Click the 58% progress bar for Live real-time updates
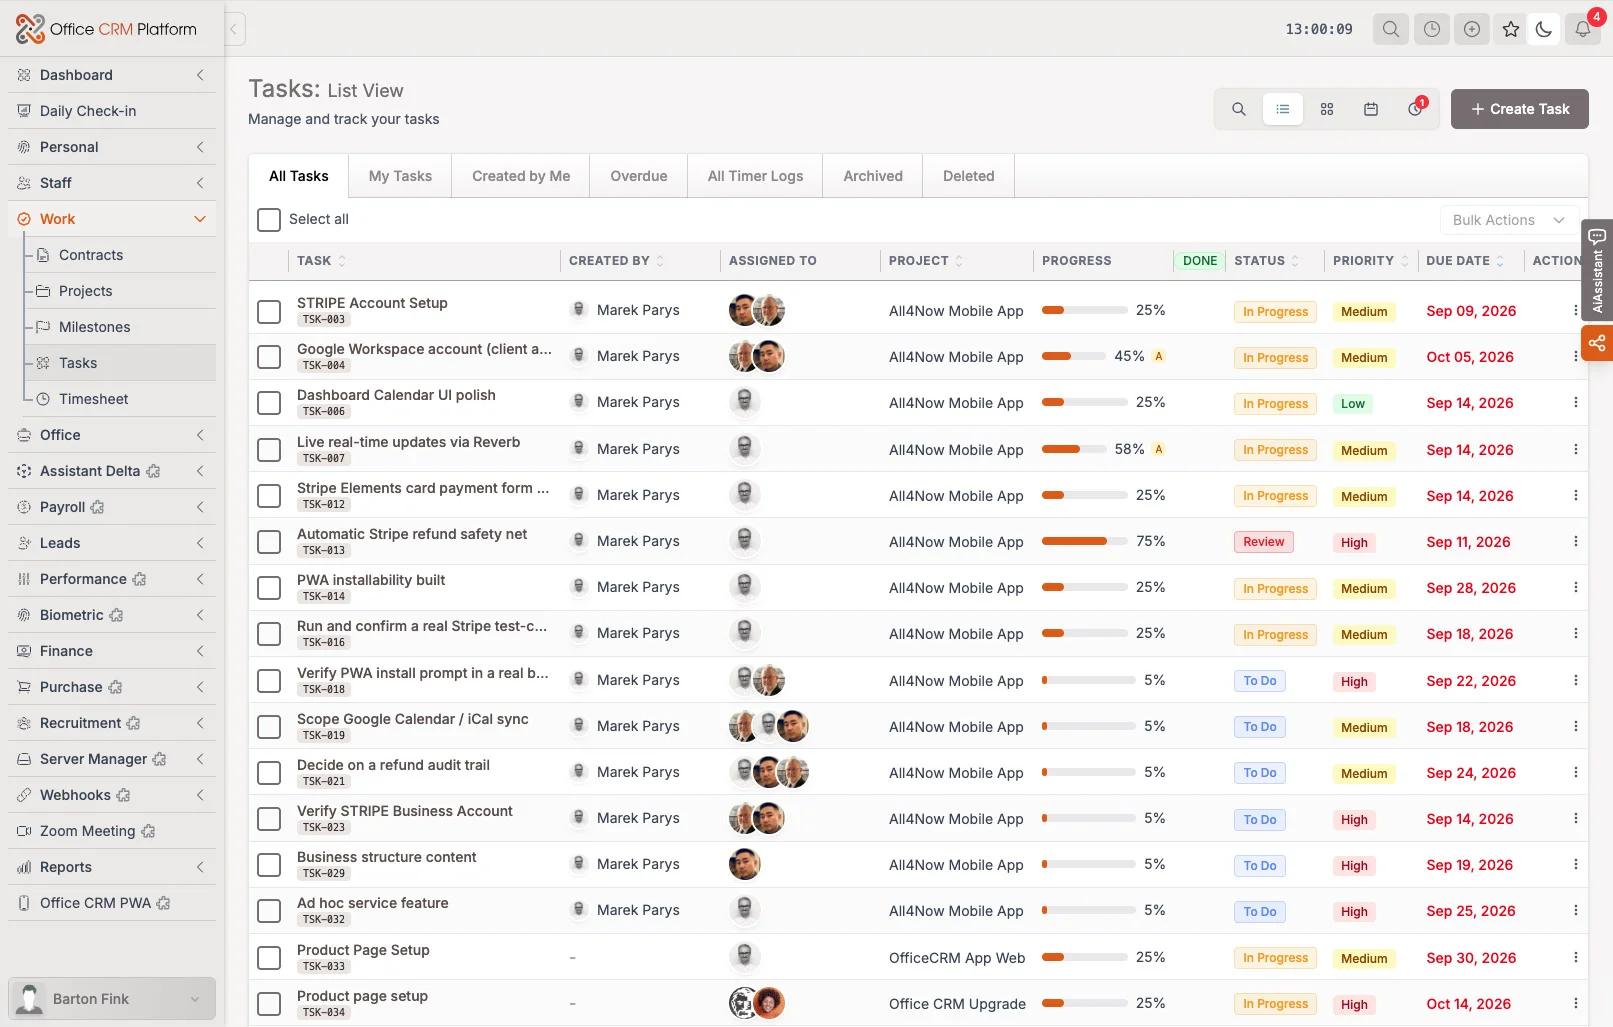The width and height of the screenshot is (1613, 1027). pos(1073,449)
